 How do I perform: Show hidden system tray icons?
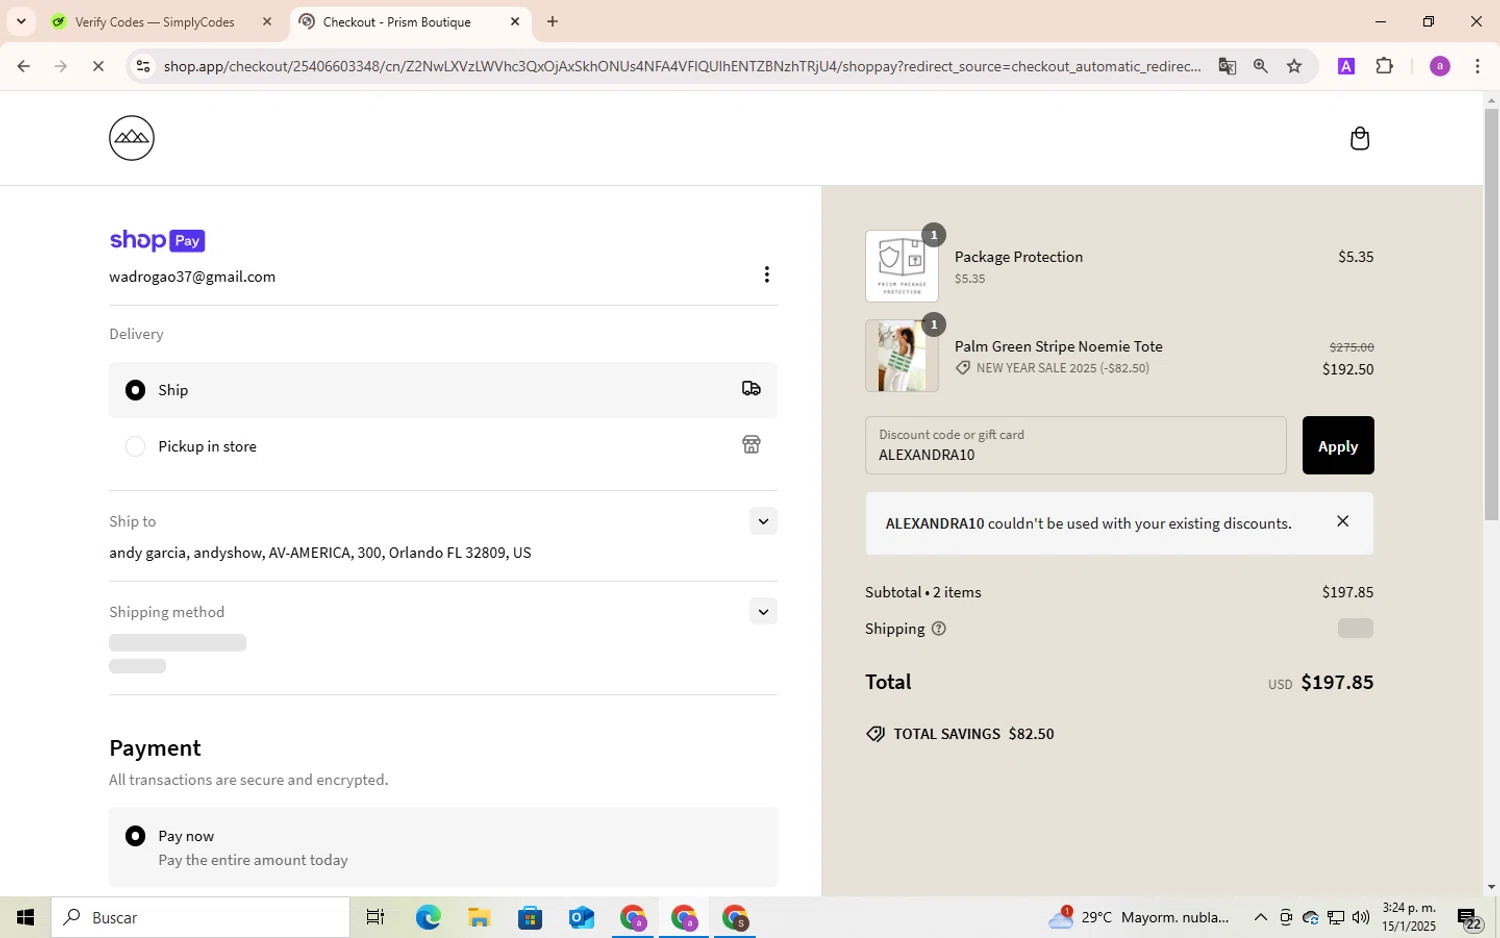1260,917
